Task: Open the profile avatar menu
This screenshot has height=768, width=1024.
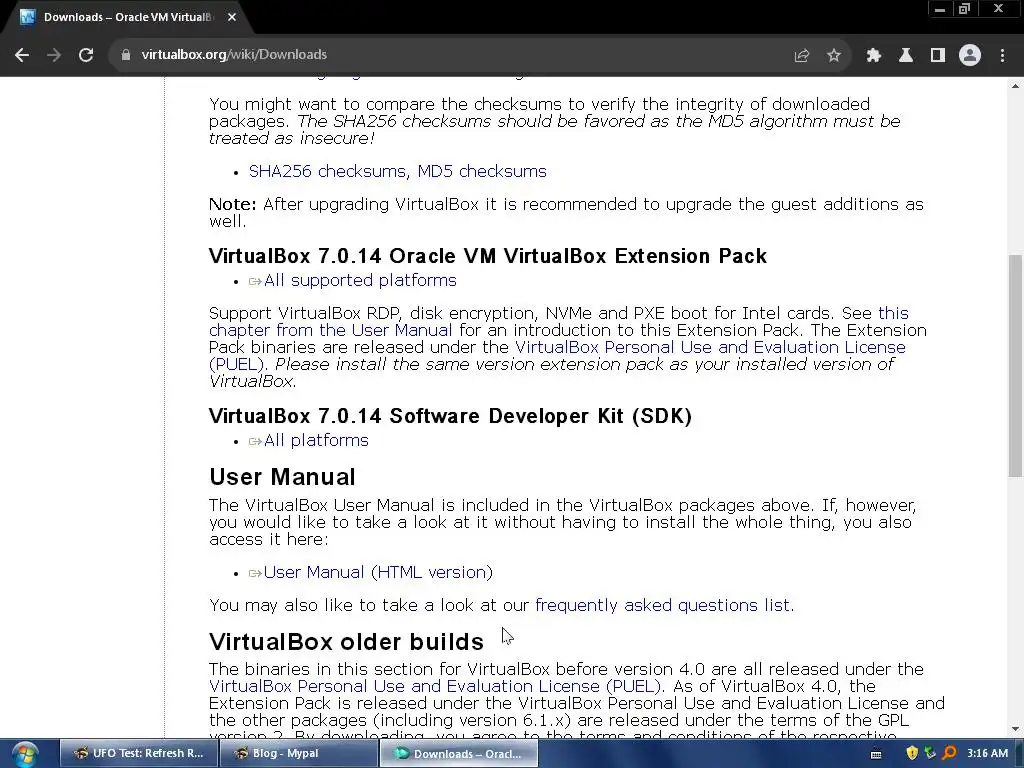Action: [970, 55]
